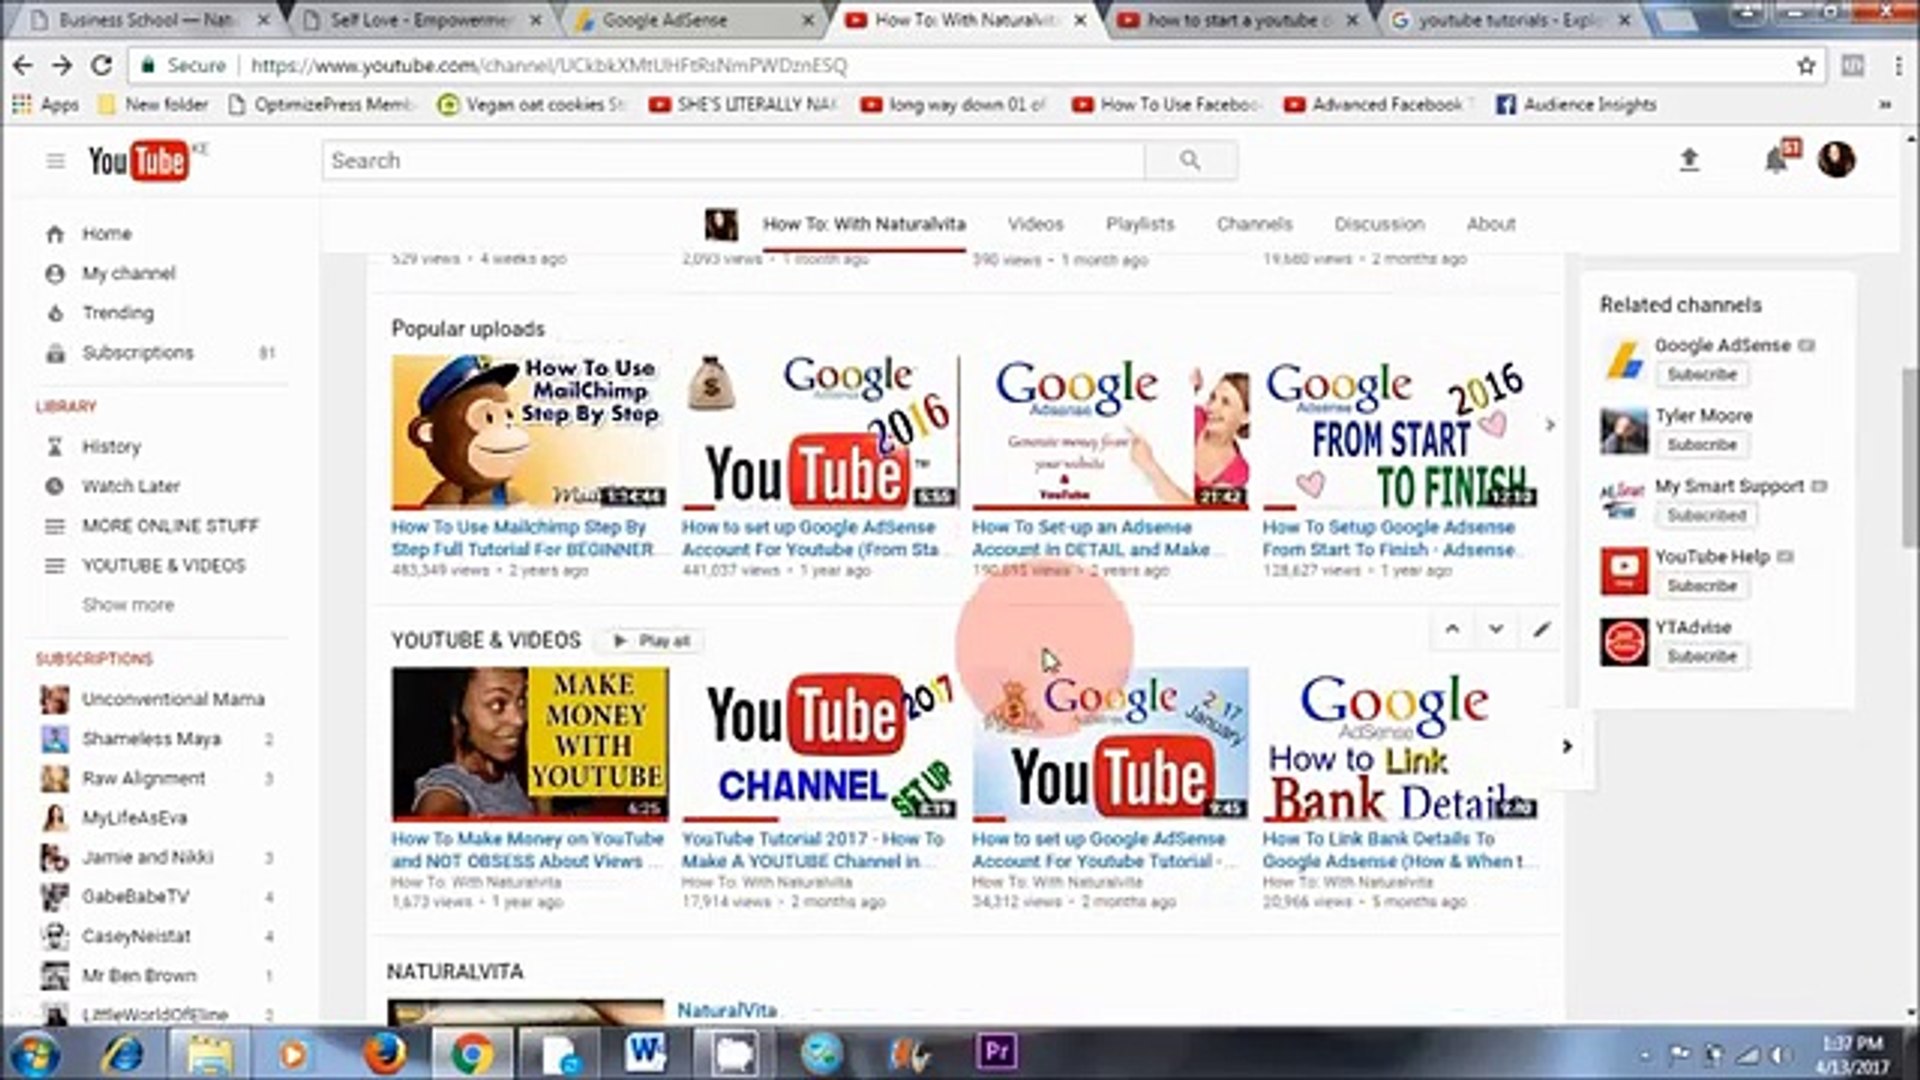Image resolution: width=1920 pixels, height=1080 pixels.
Task: Click the pencil edit section icon
Action: click(x=1541, y=629)
